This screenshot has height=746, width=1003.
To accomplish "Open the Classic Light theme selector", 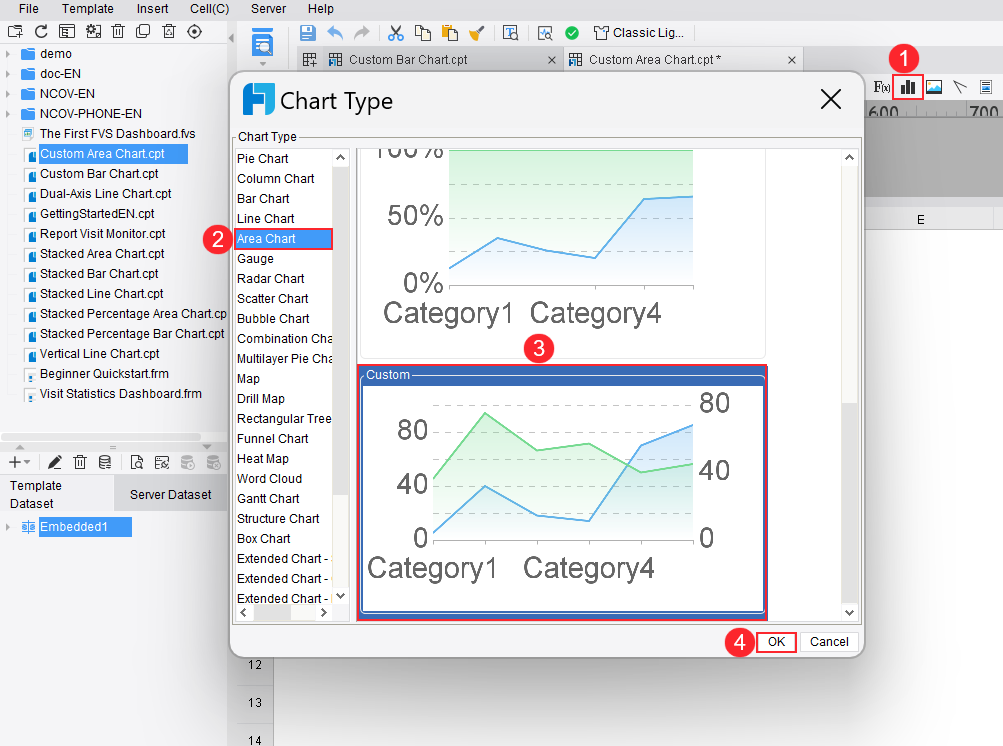I will click(639, 33).
